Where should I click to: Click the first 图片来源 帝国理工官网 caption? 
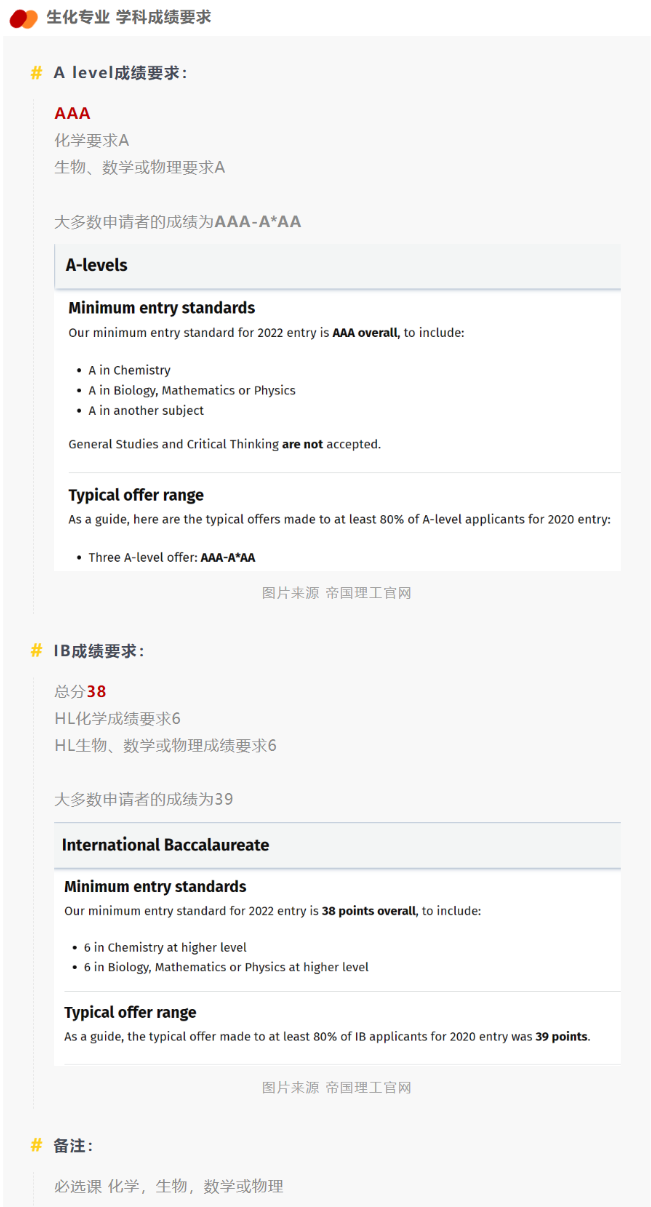coord(337,593)
